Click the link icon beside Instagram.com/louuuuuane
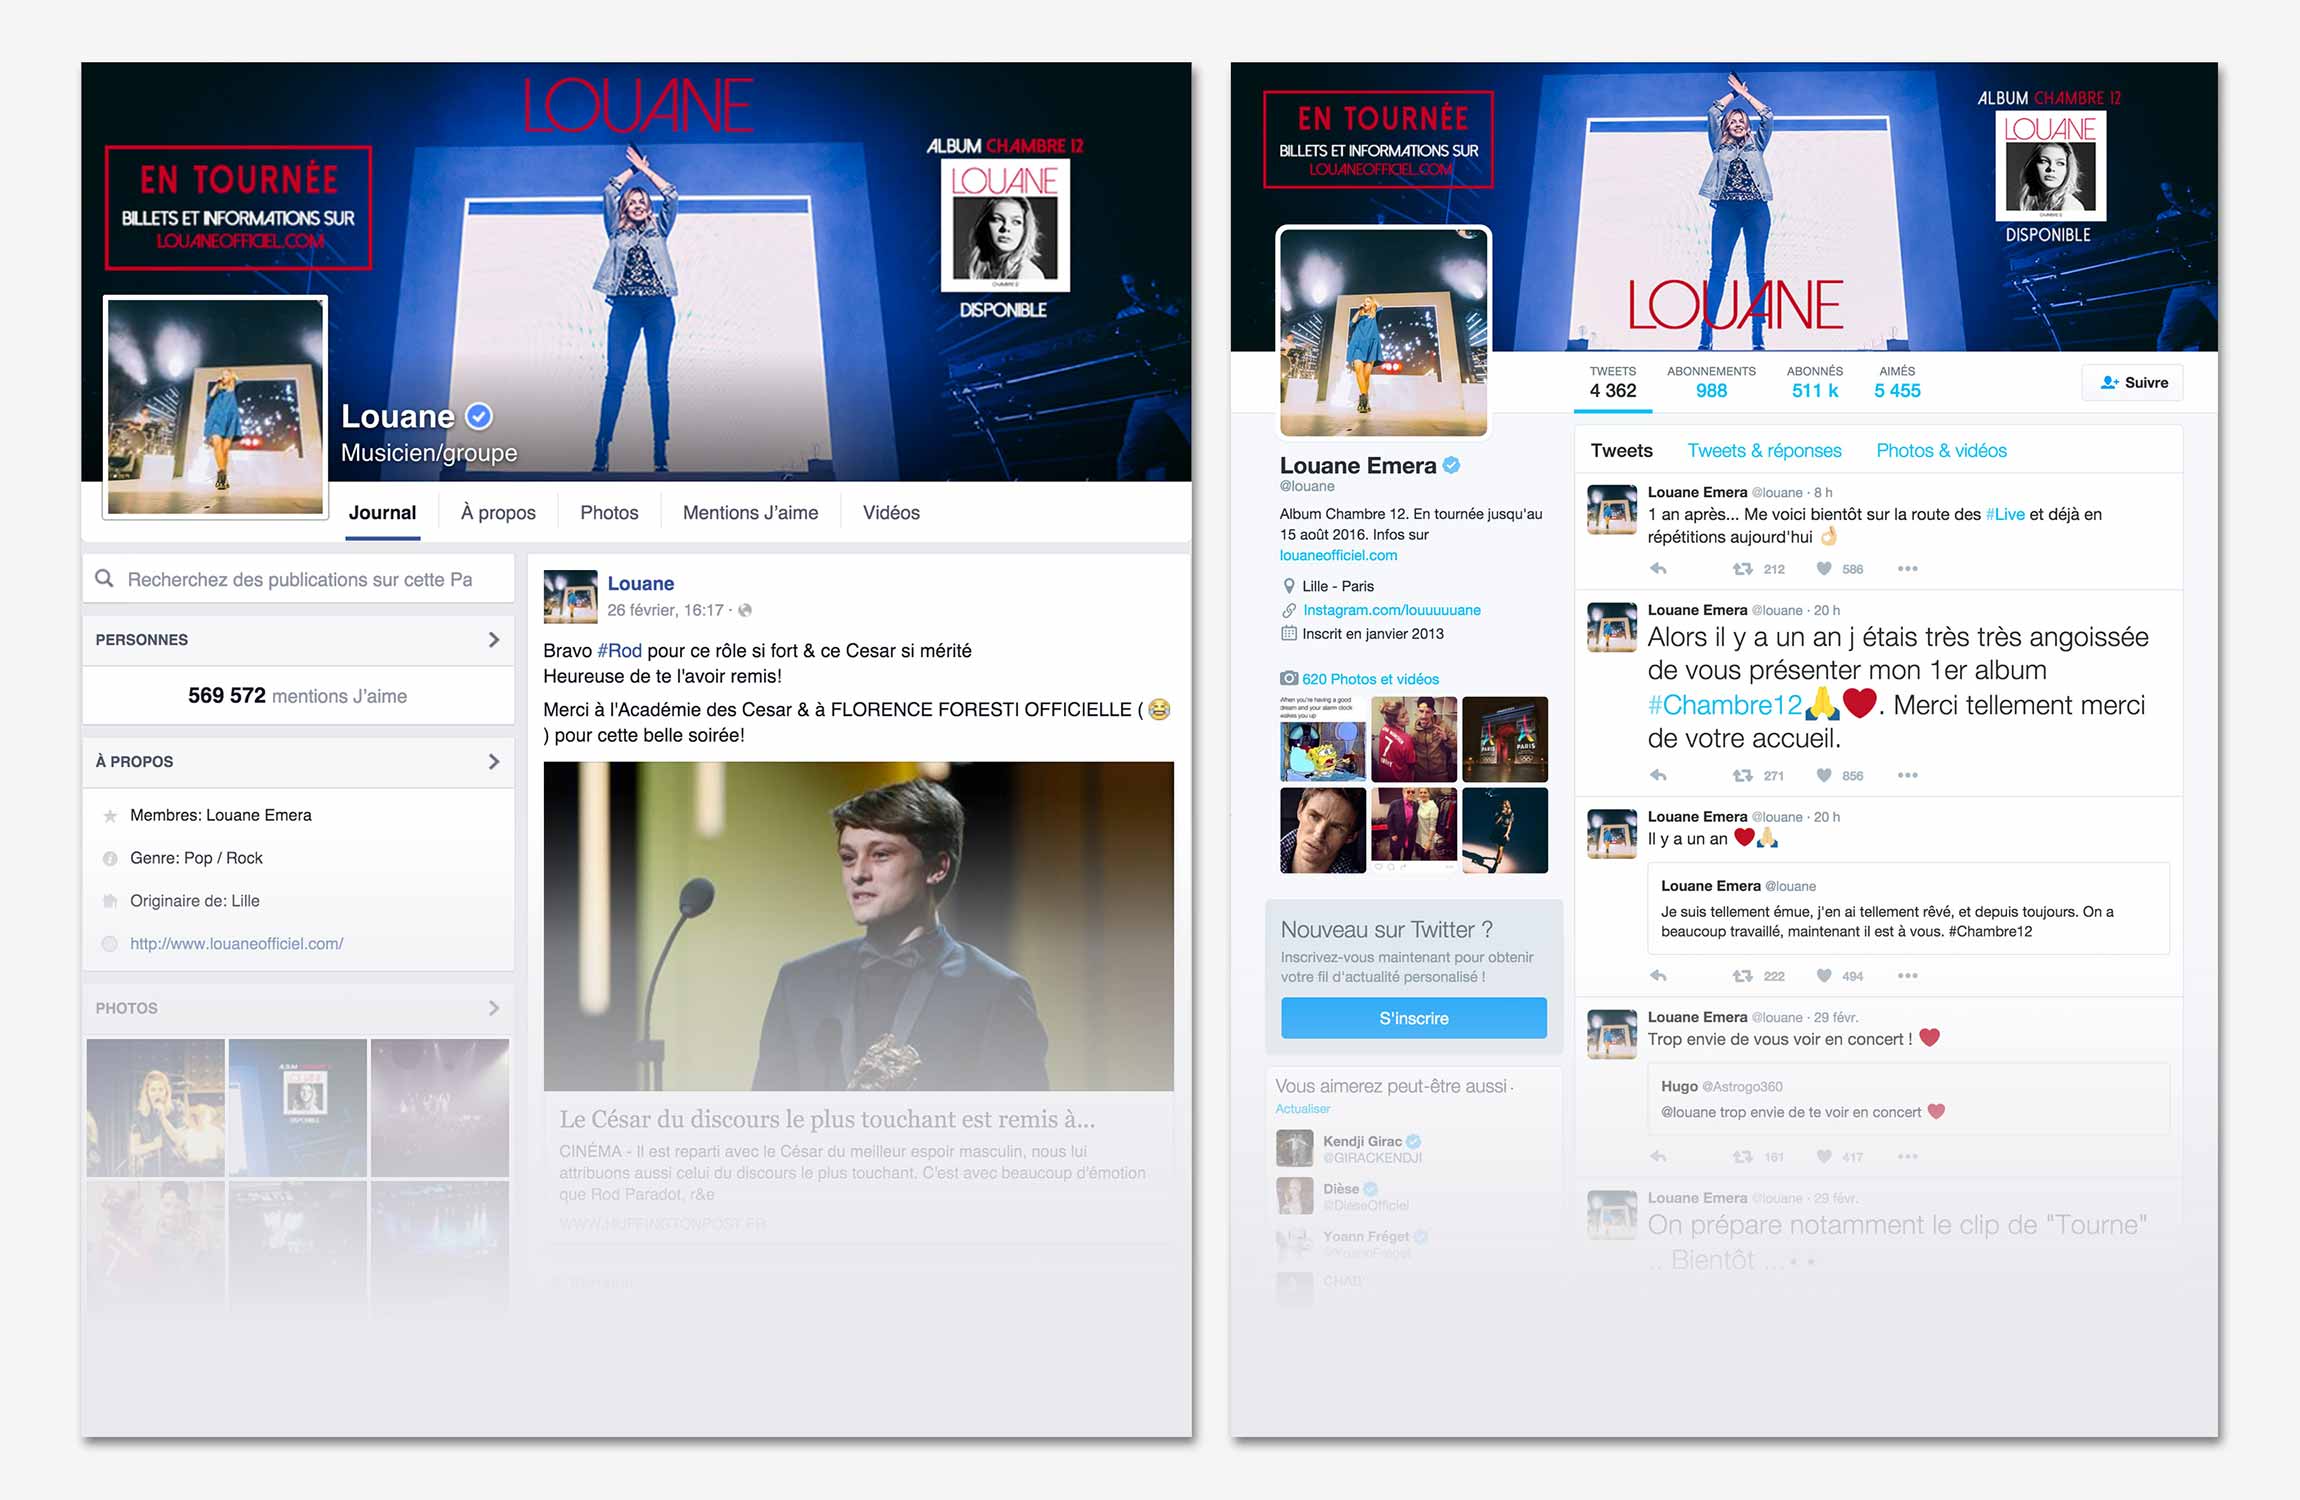The height and width of the screenshot is (1500, 2300). click(x=1289, y=610)
